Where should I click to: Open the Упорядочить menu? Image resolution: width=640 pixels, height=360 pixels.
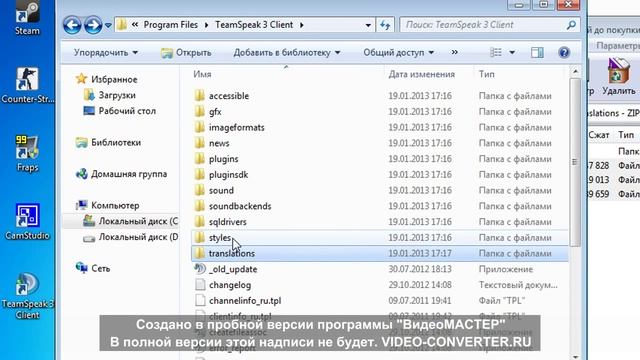tap(106, 53)
